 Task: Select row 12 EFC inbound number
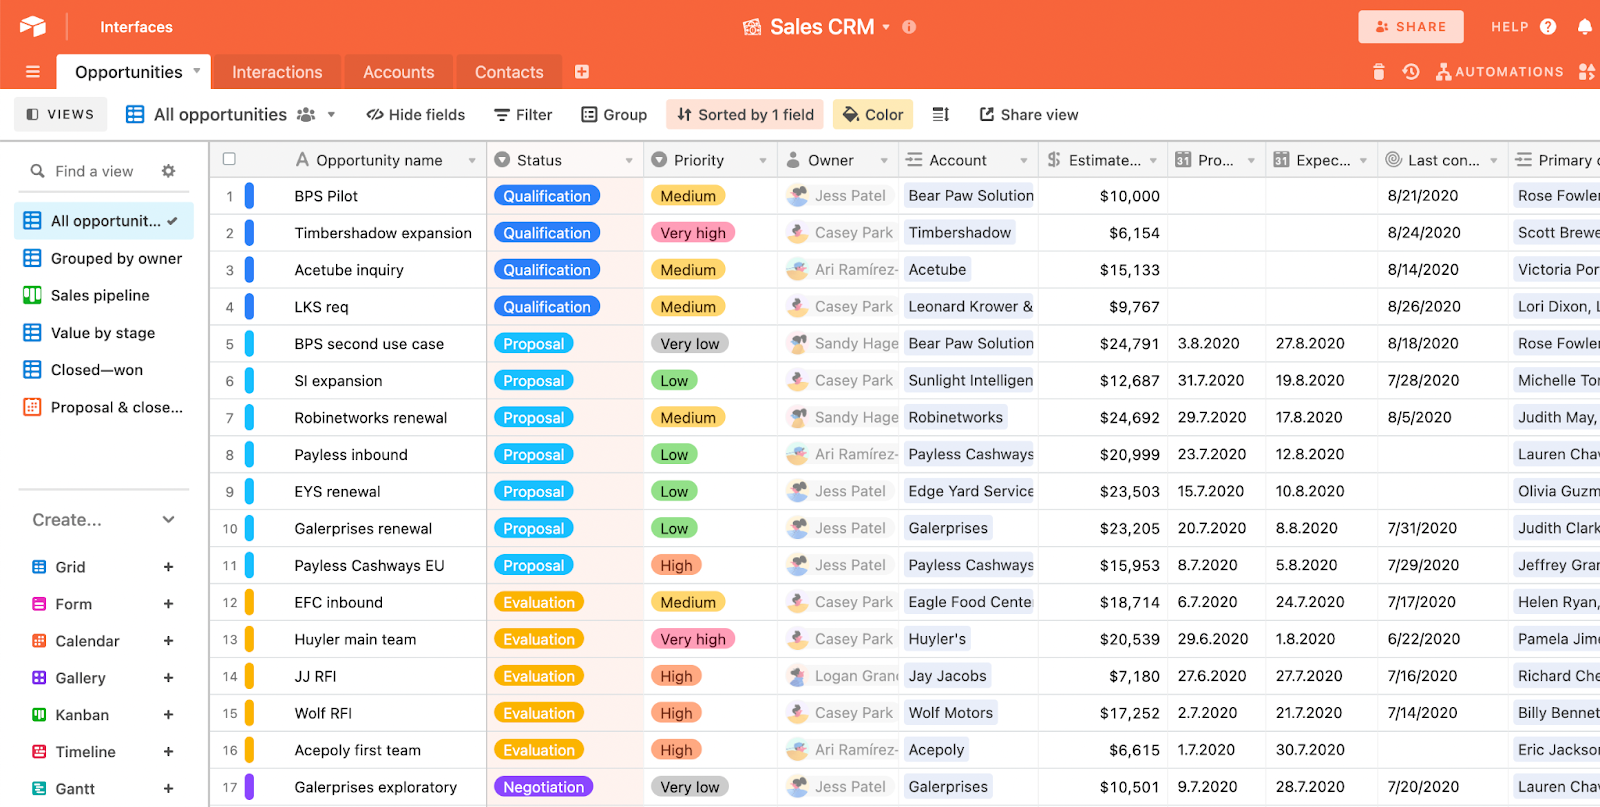pyautogui.click(x=230, y=604)
